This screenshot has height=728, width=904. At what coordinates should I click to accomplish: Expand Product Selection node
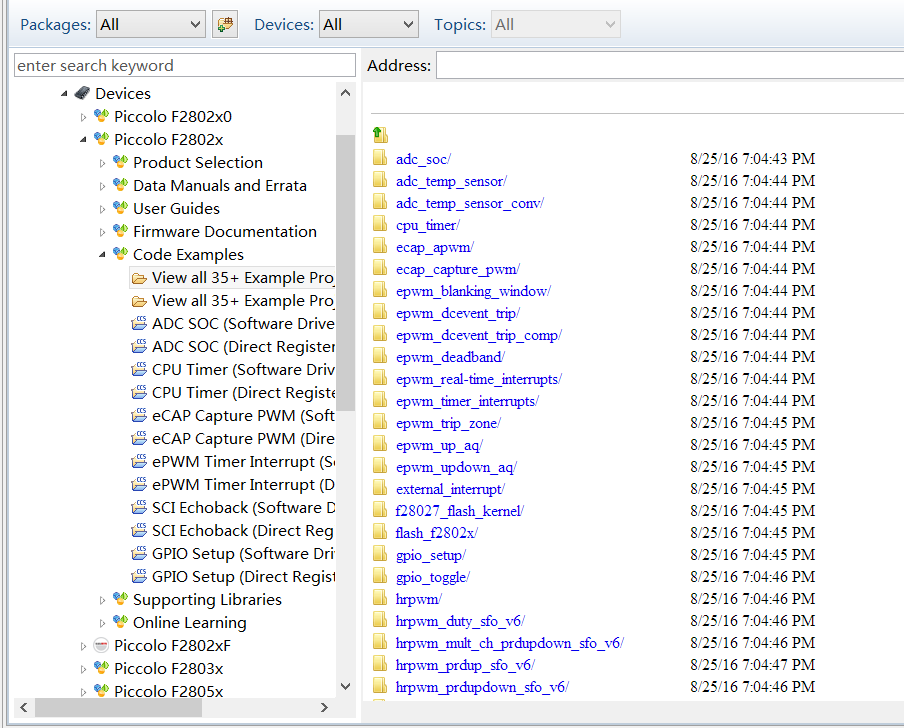point(102,163)
